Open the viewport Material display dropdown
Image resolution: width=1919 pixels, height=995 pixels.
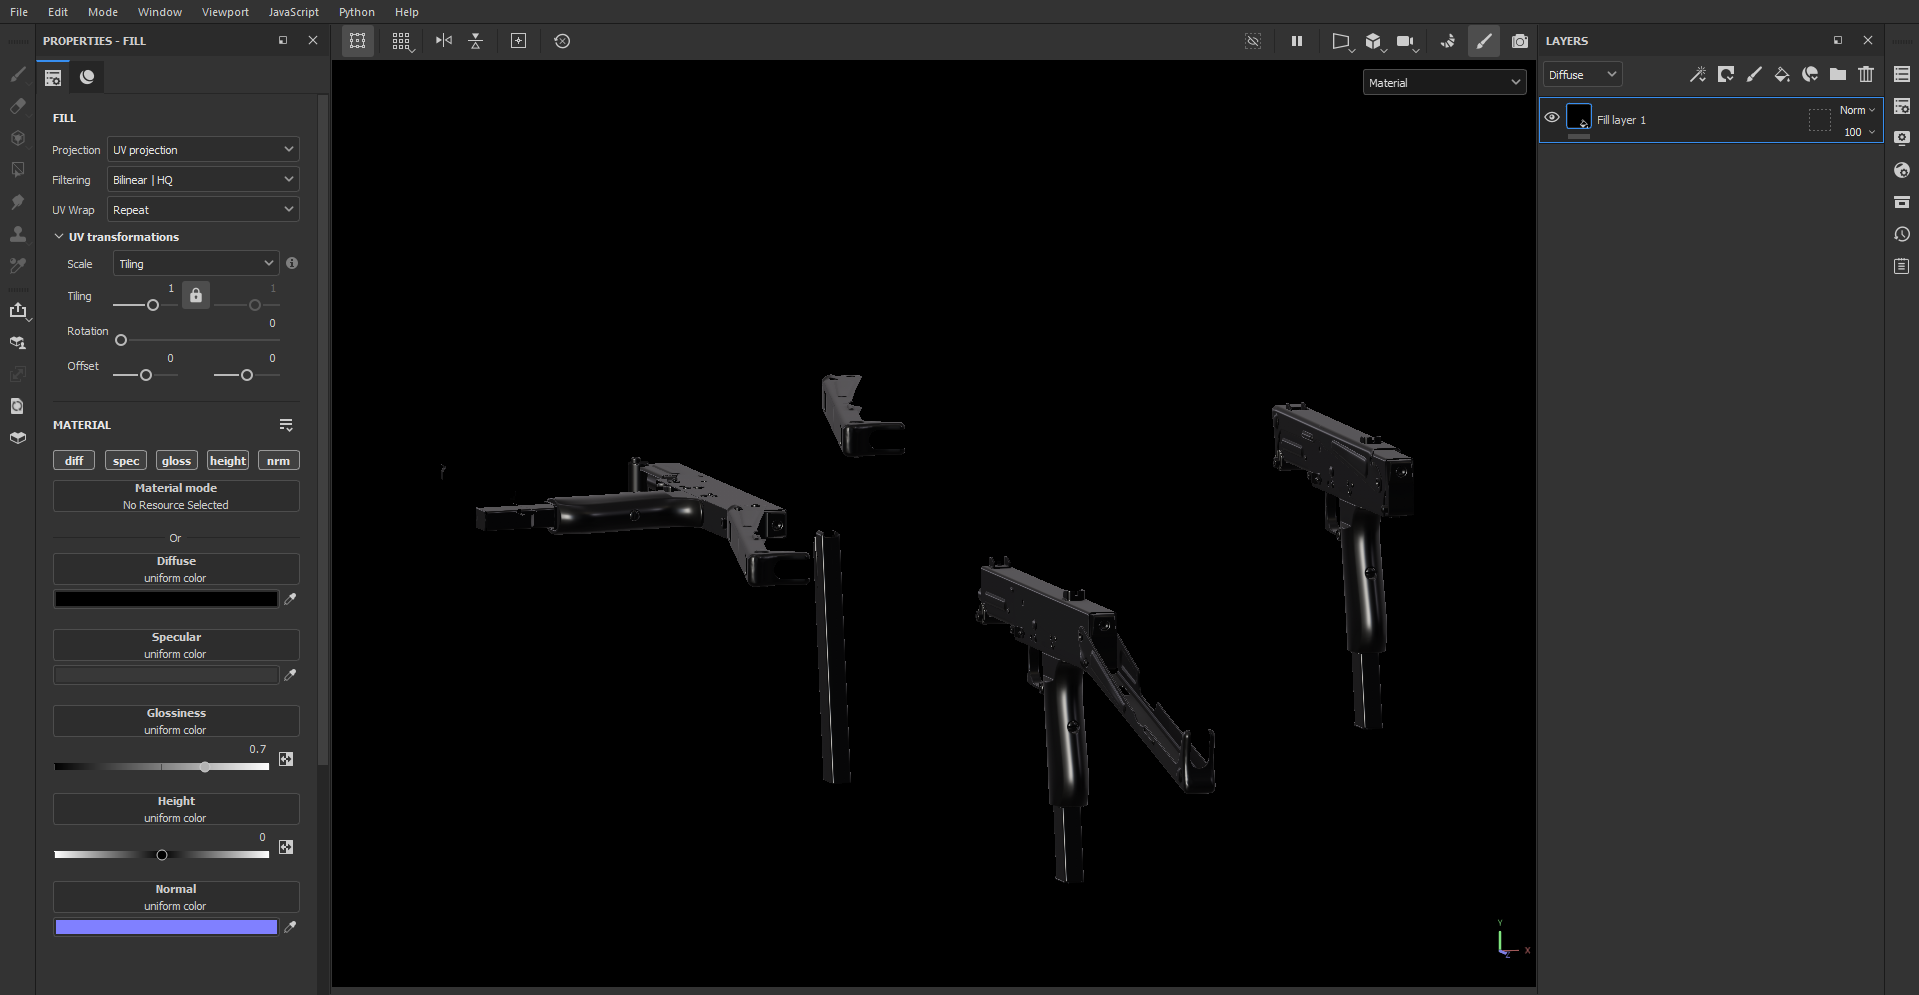coord(1444,82)
